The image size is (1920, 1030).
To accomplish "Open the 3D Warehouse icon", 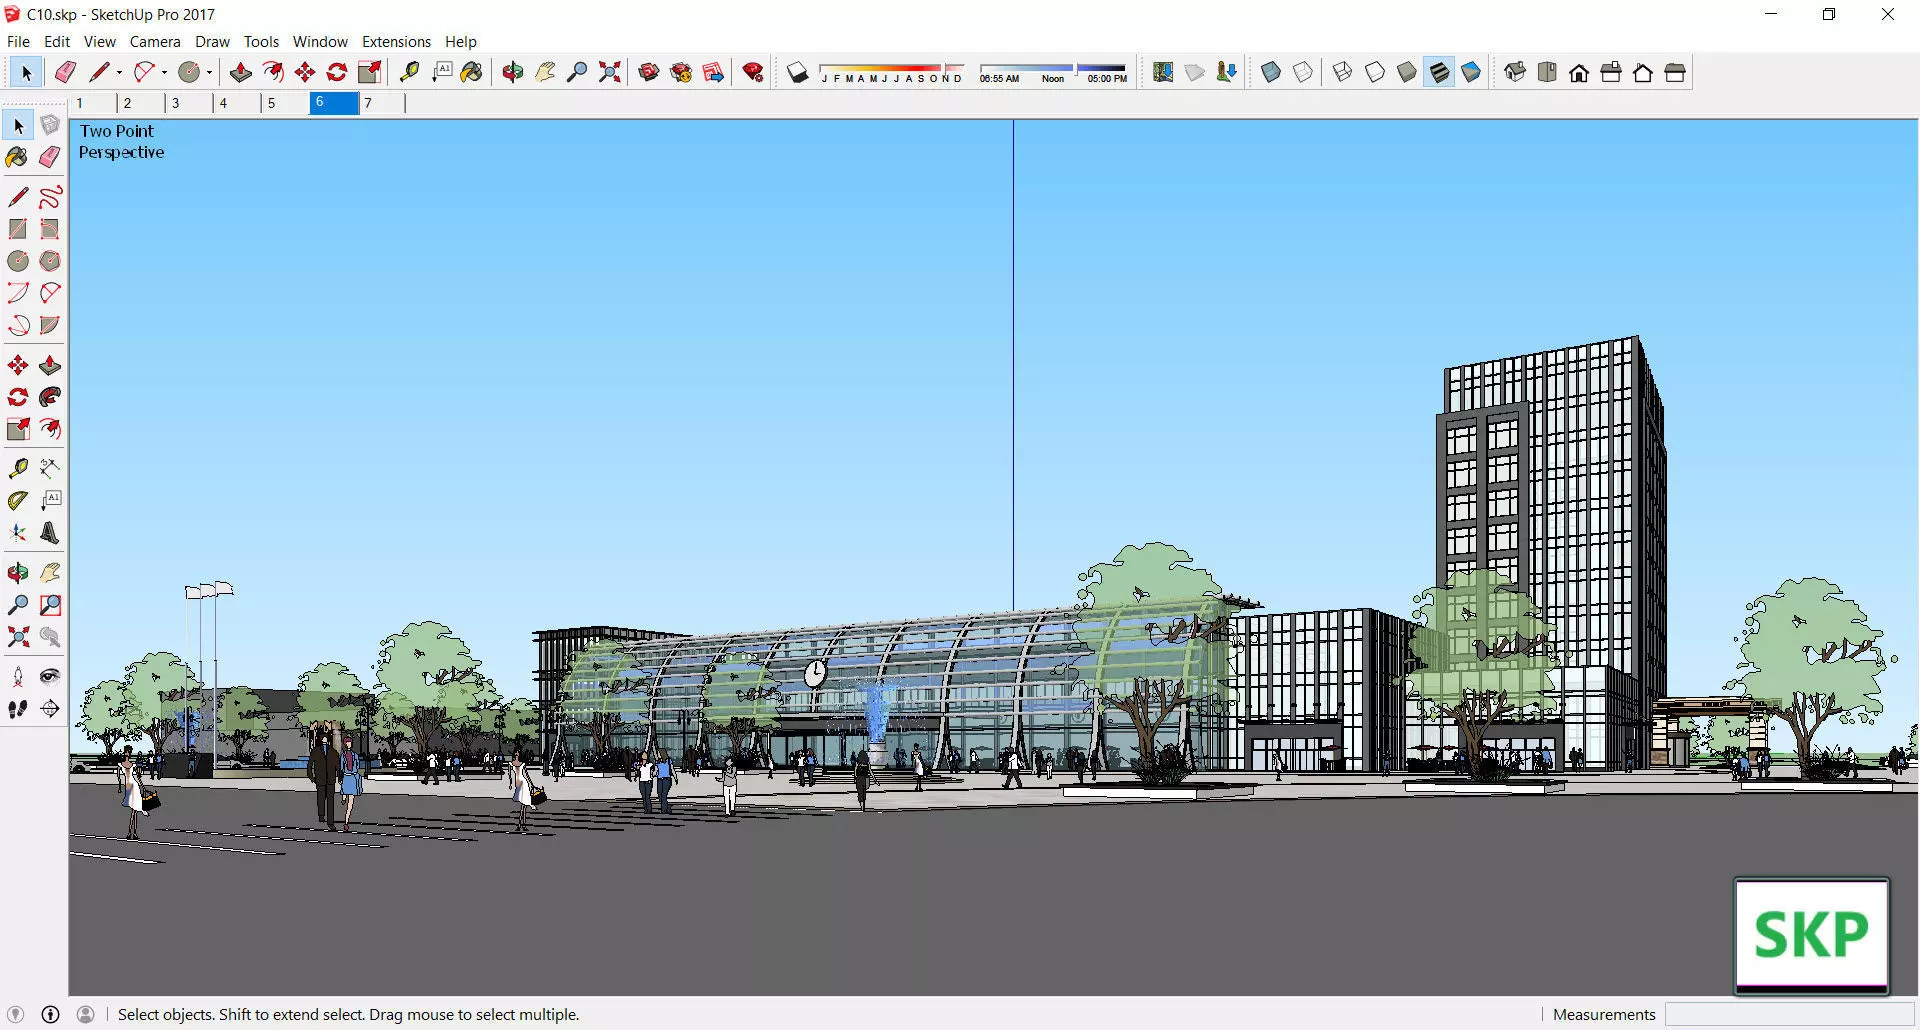I will tap(649, 72).
